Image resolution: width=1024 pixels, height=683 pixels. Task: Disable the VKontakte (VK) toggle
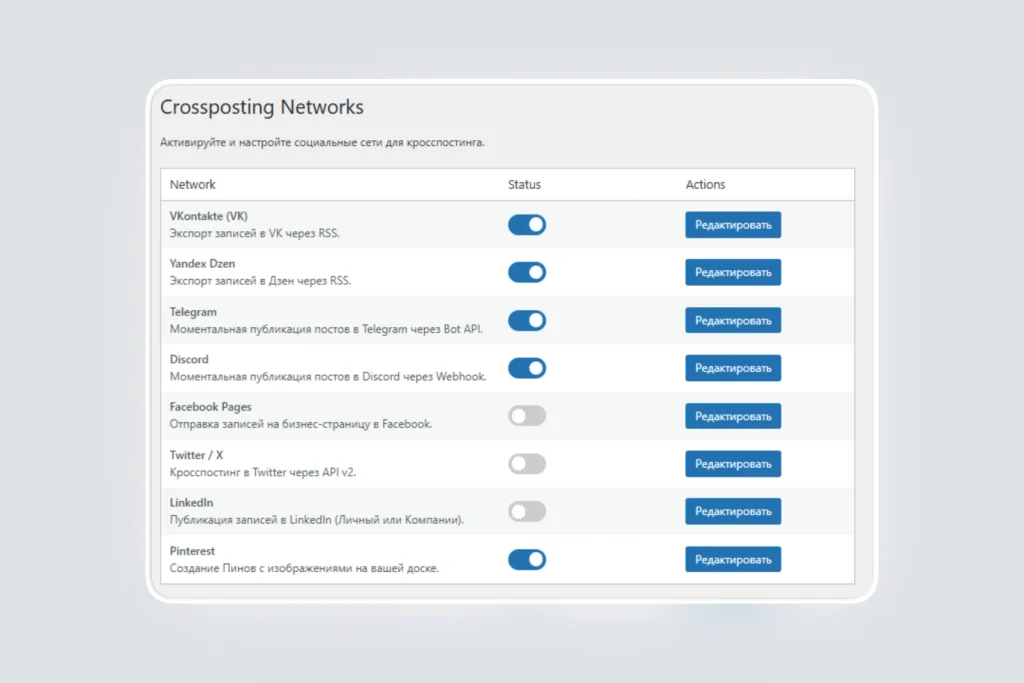526,225
